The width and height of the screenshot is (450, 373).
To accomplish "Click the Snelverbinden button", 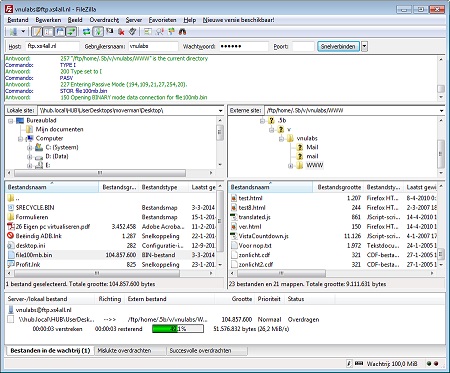I will click(x=338, y=46).
